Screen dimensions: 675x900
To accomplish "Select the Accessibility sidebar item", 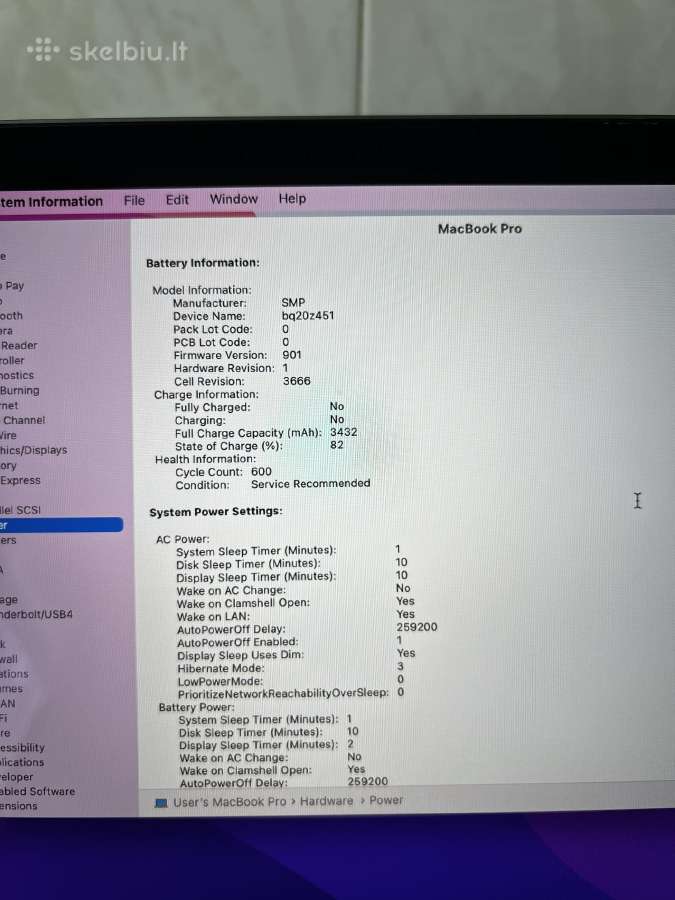I will [x=22, y=747].
